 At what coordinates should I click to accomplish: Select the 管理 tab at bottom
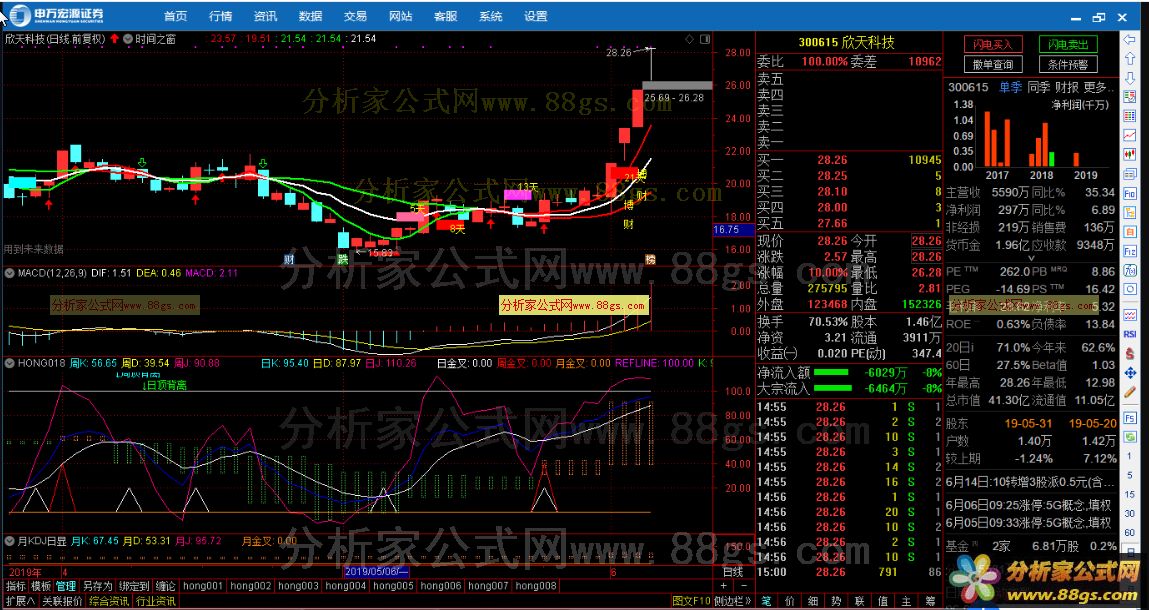tap(65, 586)
